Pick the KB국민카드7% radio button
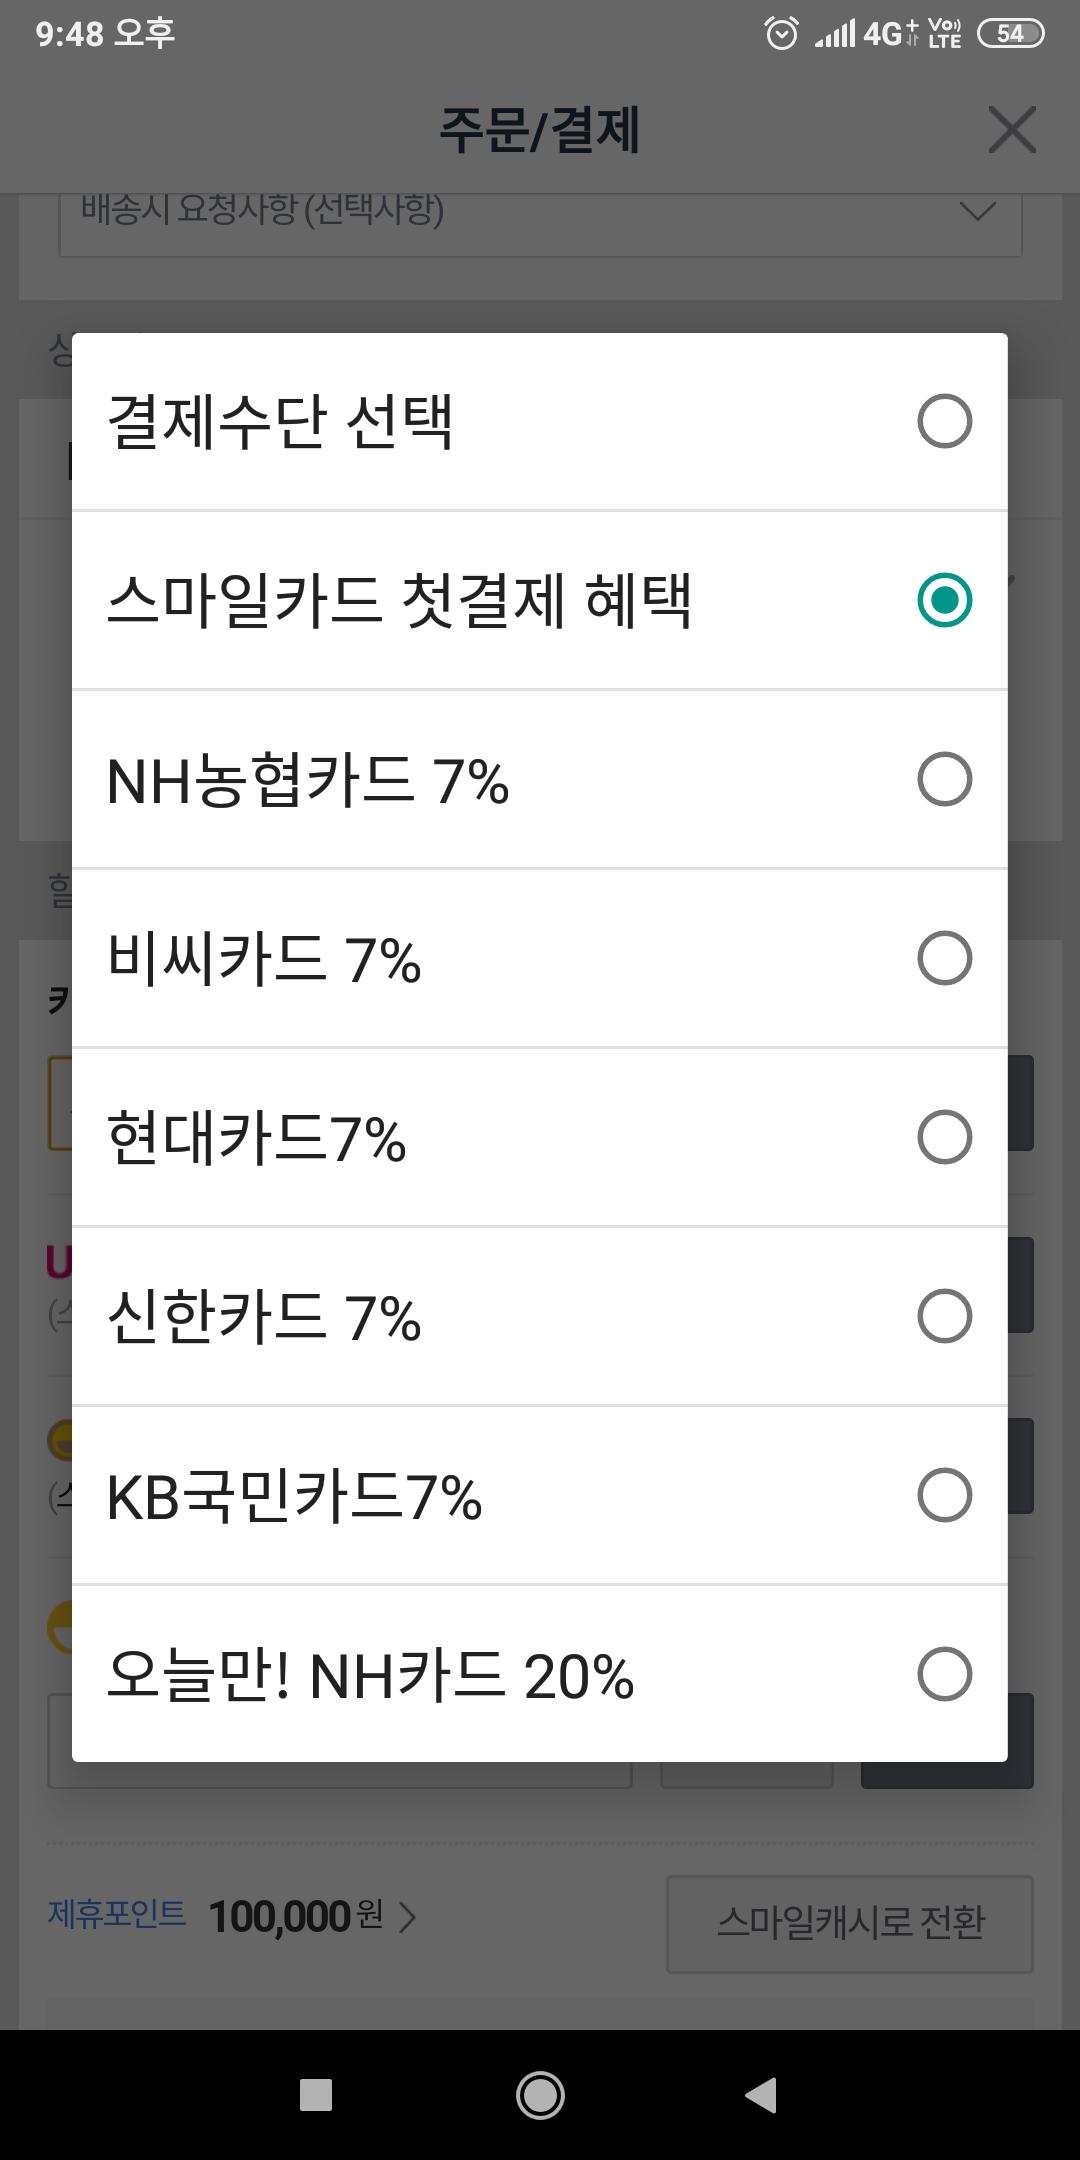Screen dimensions: 1080x2160 pos(944,1495)
